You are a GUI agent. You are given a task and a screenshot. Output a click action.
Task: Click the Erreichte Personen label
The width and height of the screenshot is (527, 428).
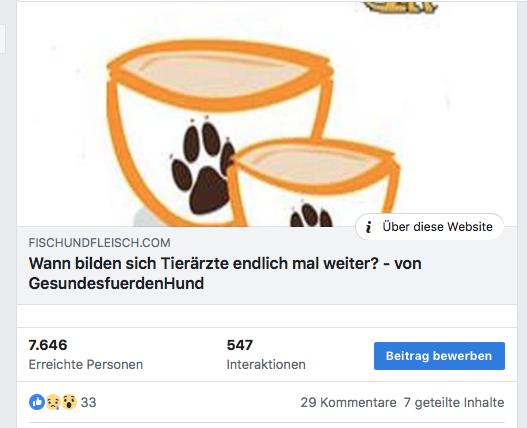[x=86, y=364]
